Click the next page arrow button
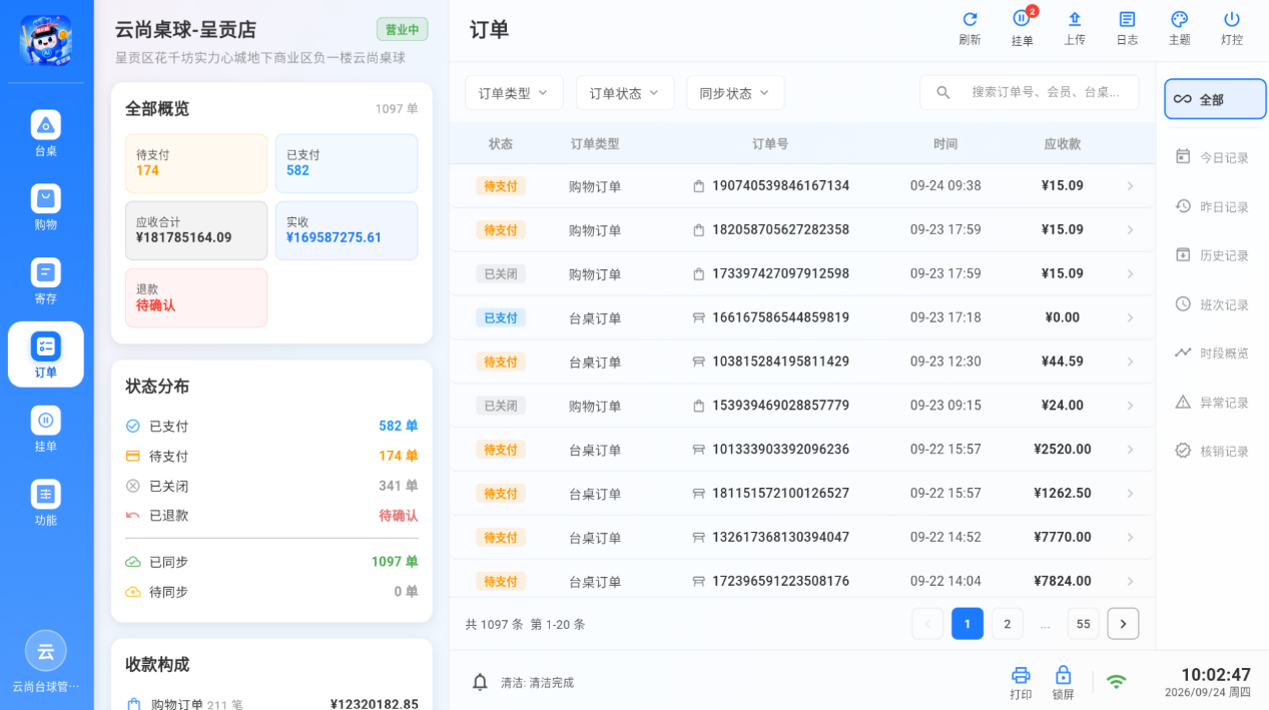 tap(1123, 624)
